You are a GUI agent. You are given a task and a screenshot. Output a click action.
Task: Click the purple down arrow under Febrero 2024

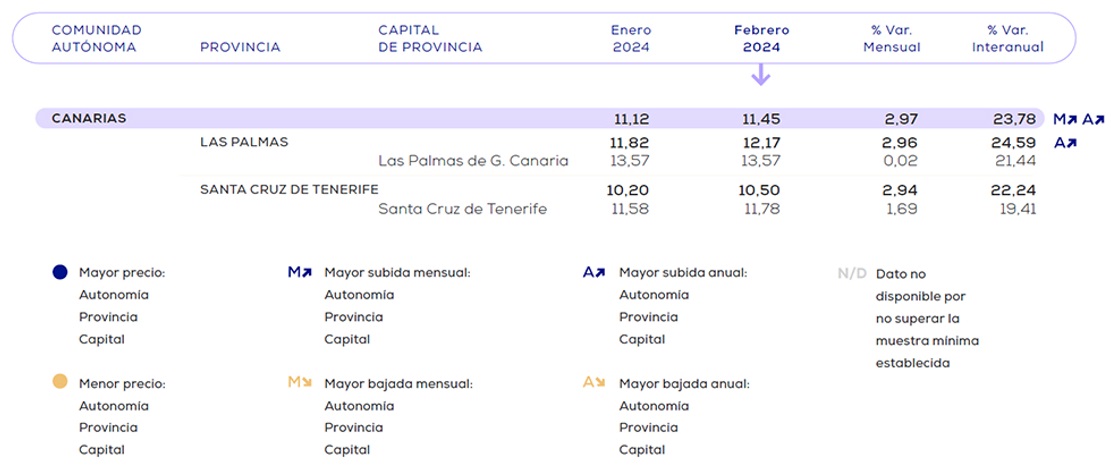coord(761,74)
